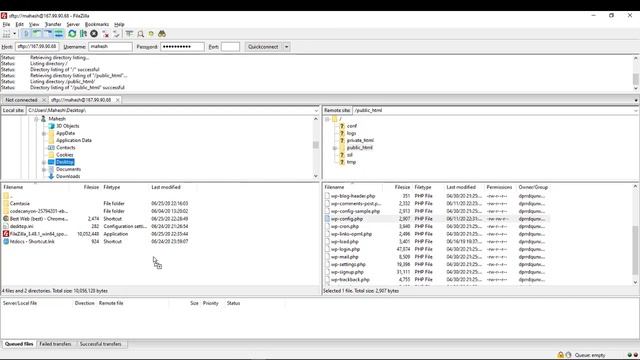Expand the Documents folder node
The image size is (640, 360).
[44, 169]
